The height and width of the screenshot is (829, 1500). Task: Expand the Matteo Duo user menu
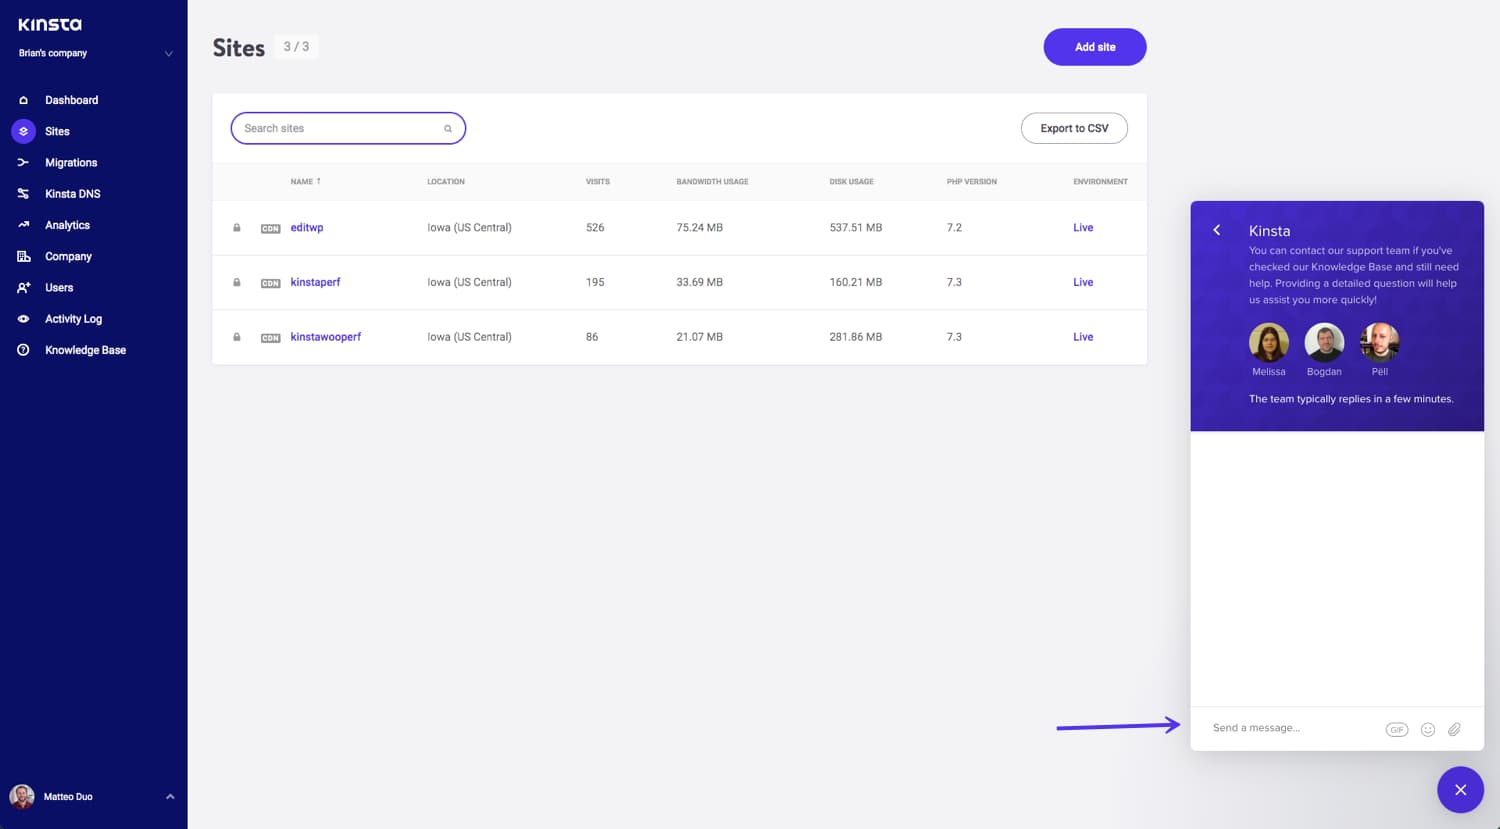click(170, 797)
